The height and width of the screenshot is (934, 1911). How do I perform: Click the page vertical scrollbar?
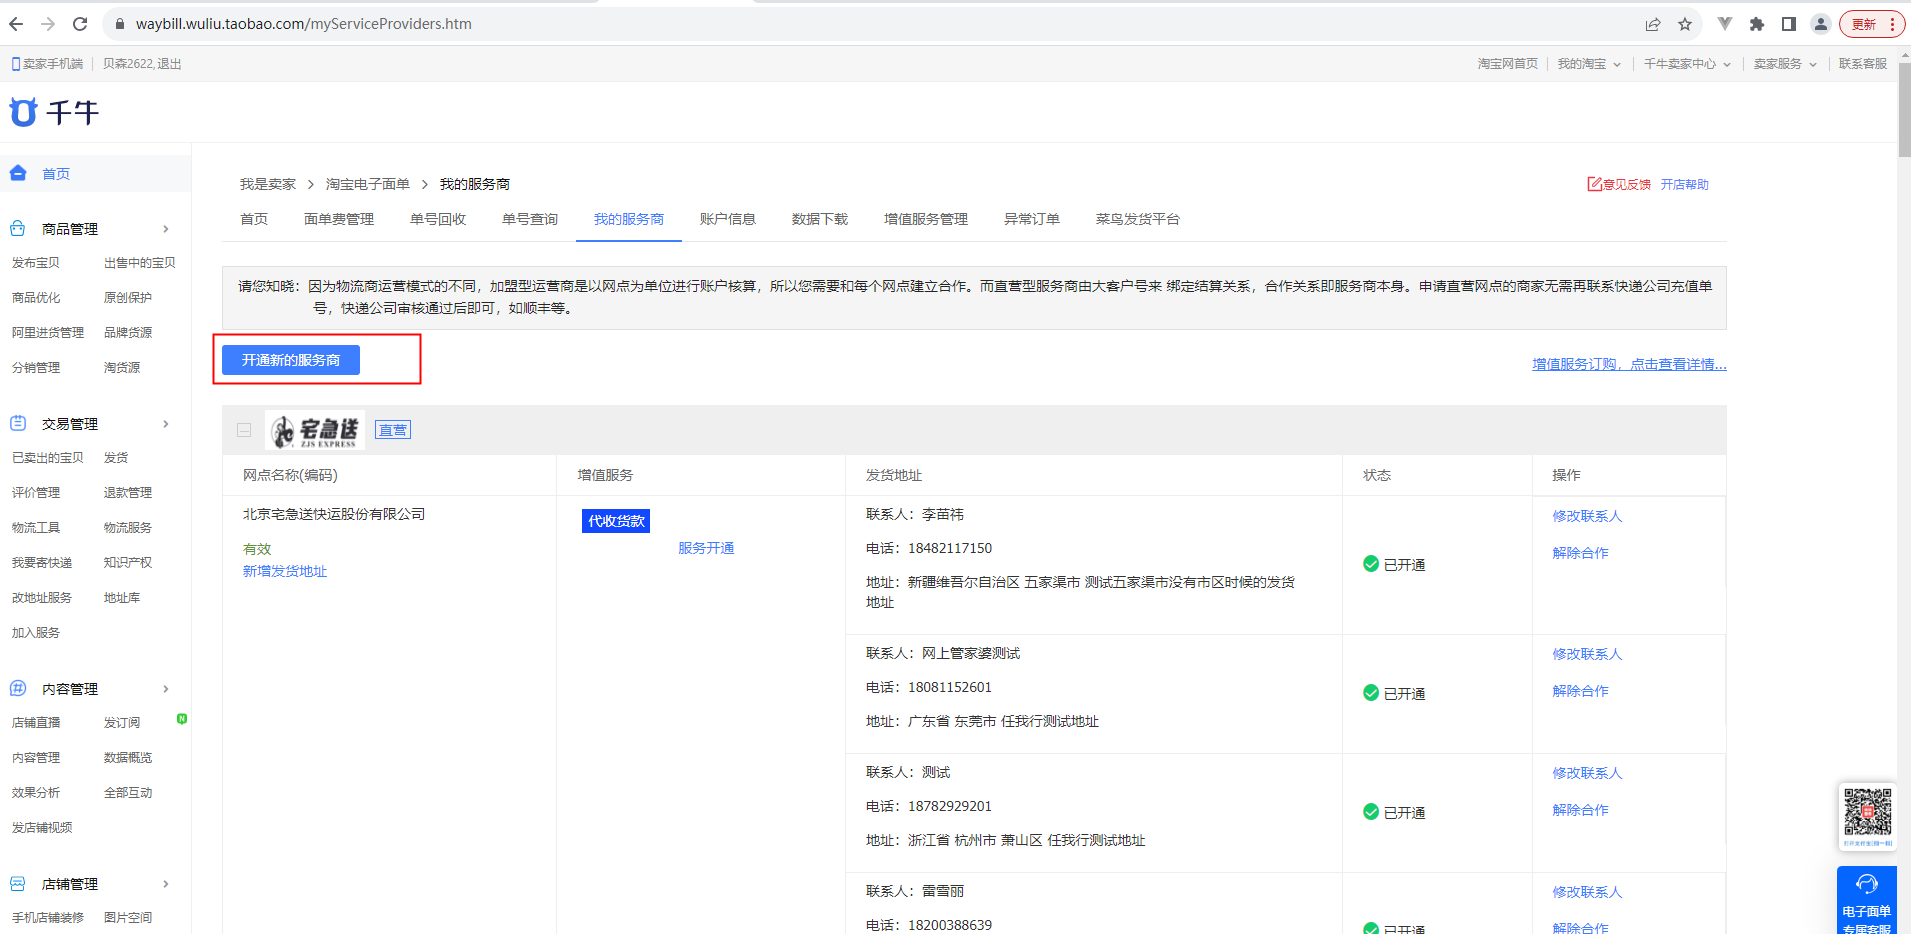click(1904, 110)
